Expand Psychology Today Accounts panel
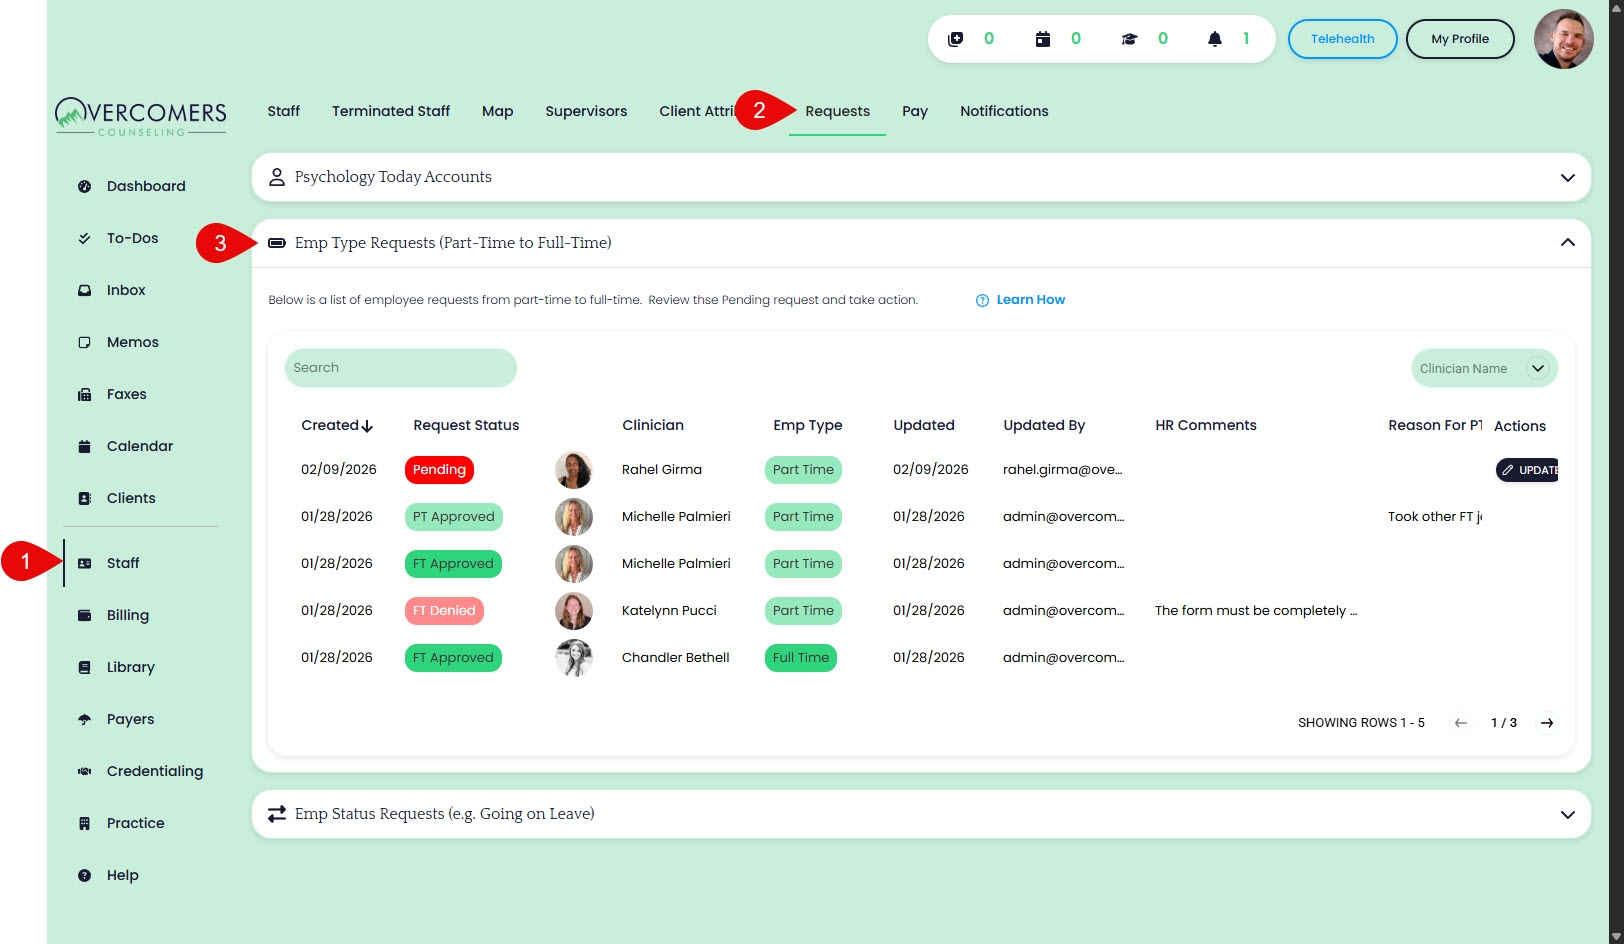Viewport: 1624px width, 944px height. (x=921, y=177)
